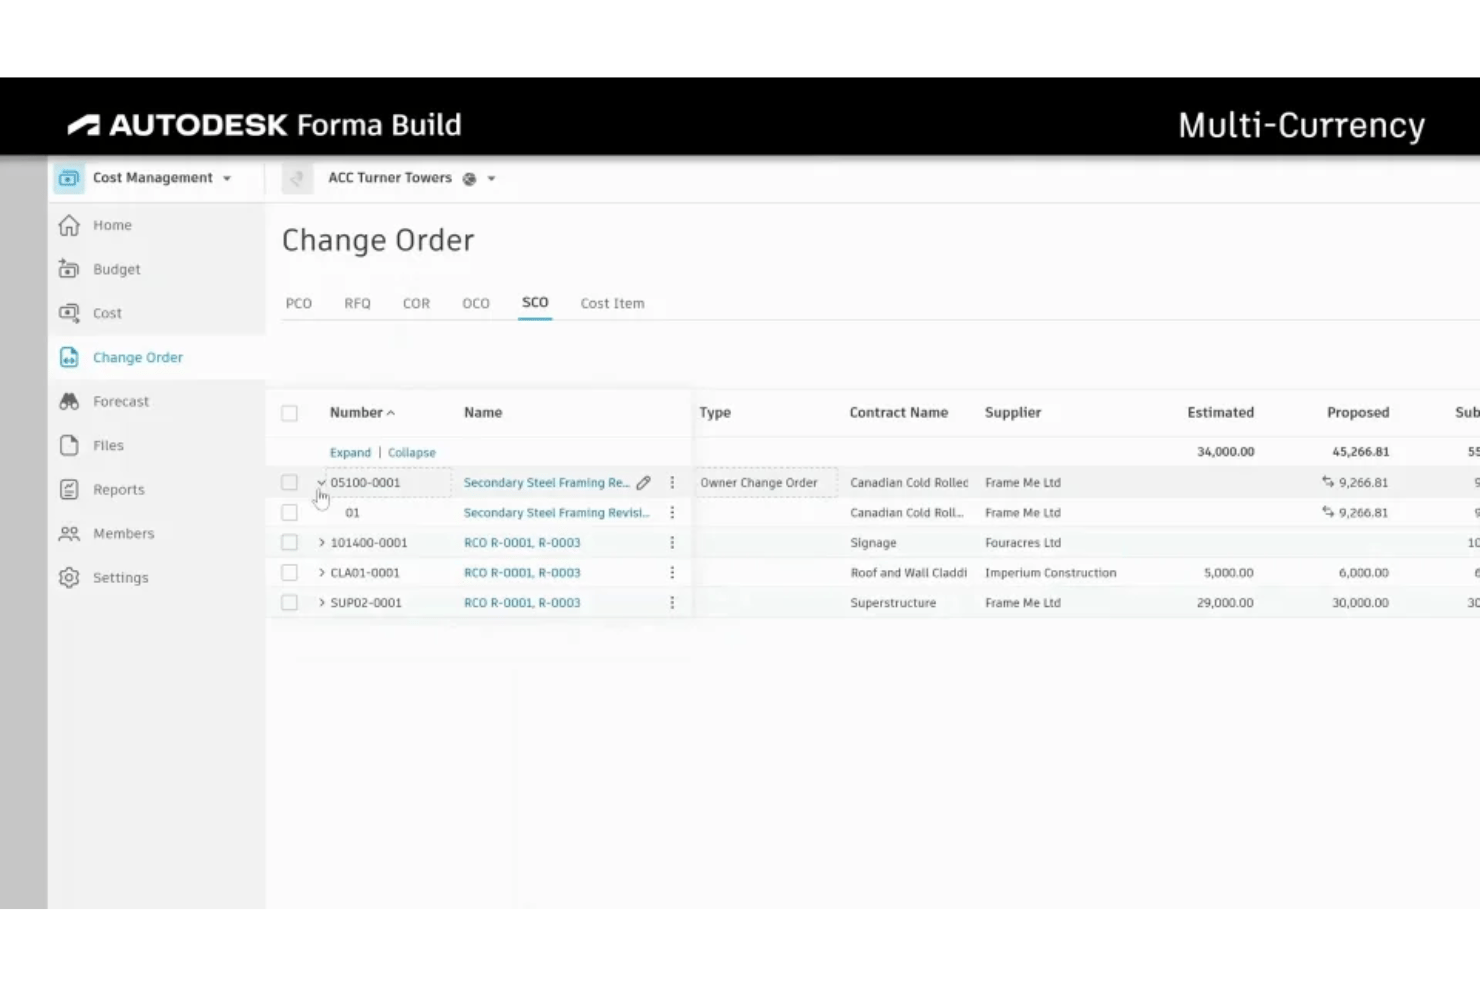Open the Cost Management module dropdown
This screenshot has width=1480, height=987.
(x=227, y=178)
